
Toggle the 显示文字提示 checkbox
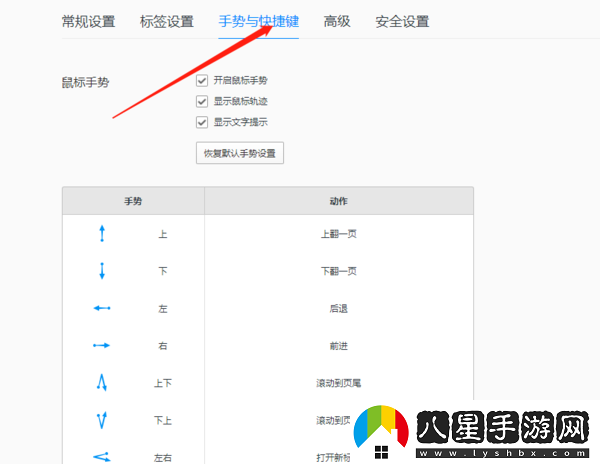click(x=202, y=122)
